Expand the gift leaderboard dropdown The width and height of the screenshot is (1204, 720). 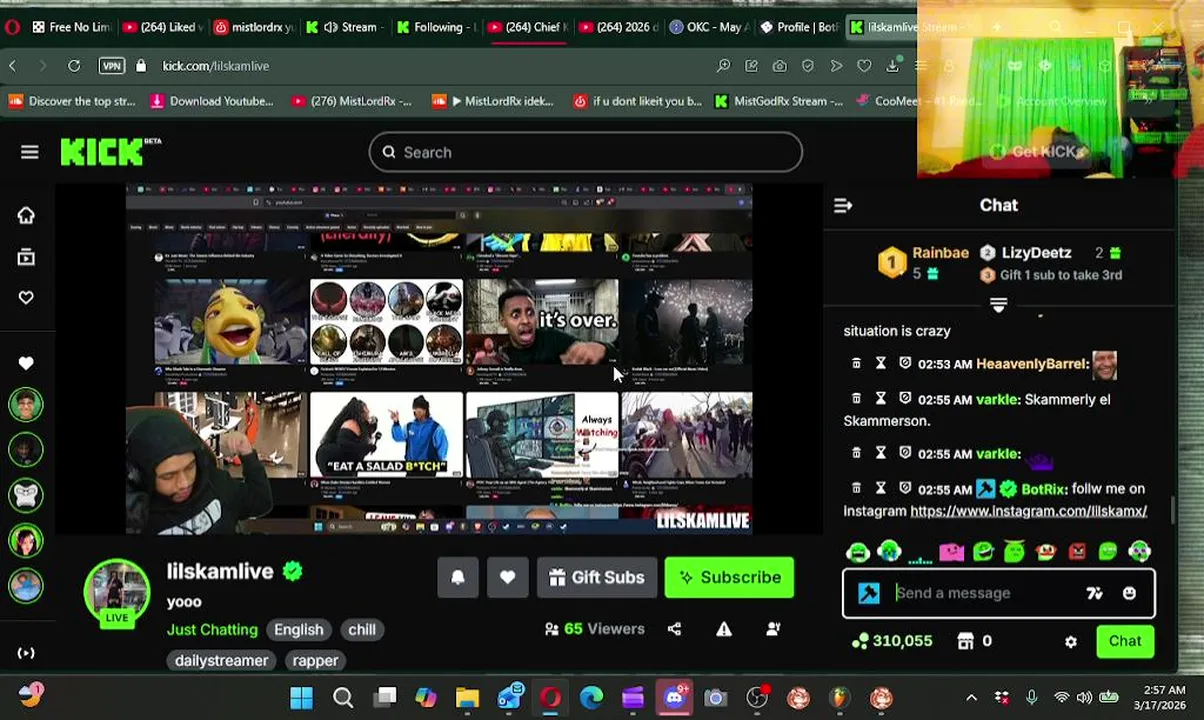click(998, 305)
